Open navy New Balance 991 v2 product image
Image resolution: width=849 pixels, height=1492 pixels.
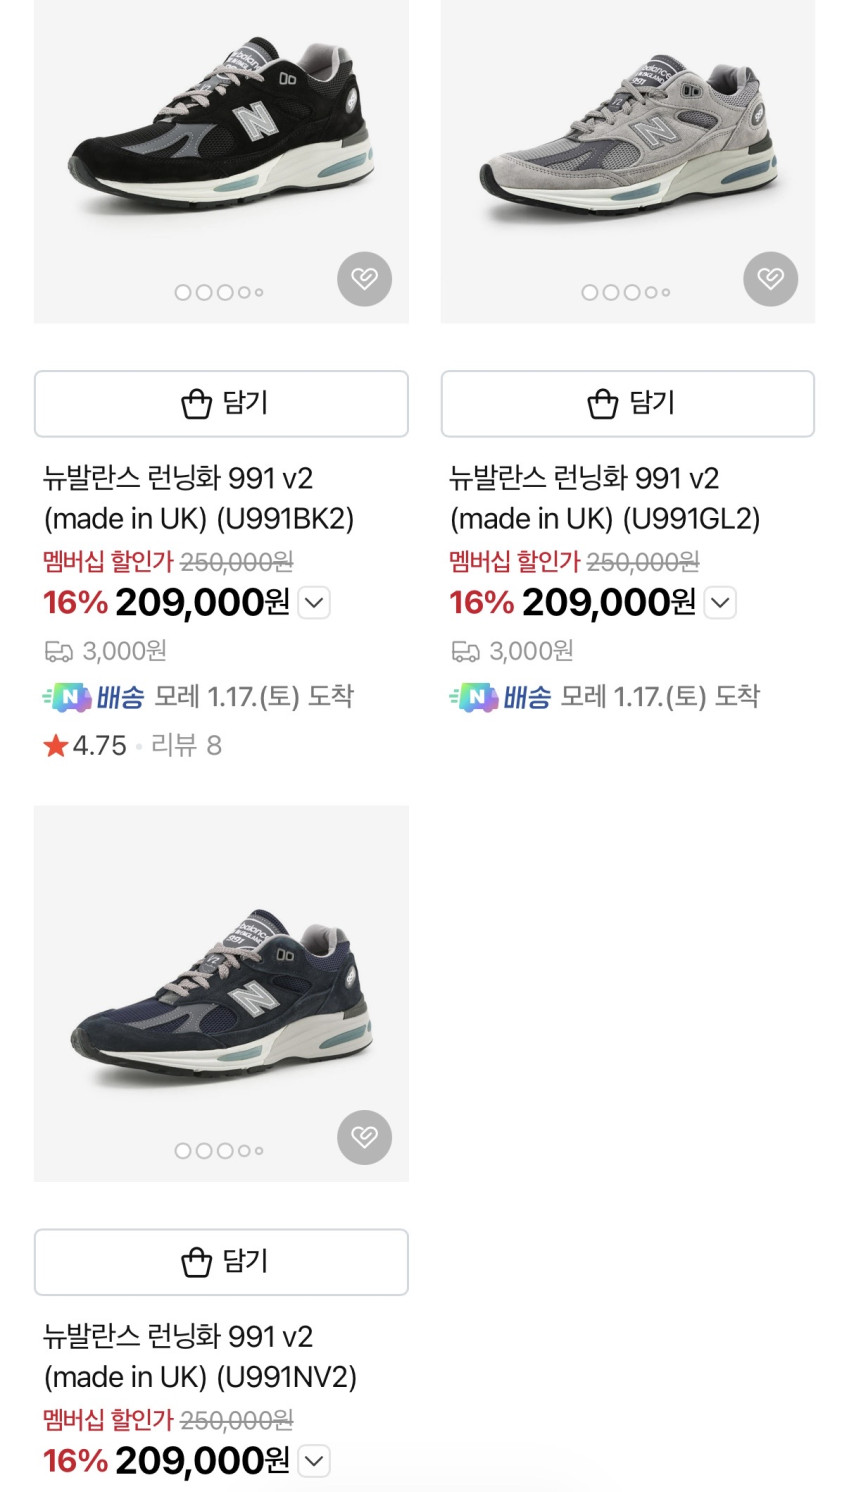(221, 990)
